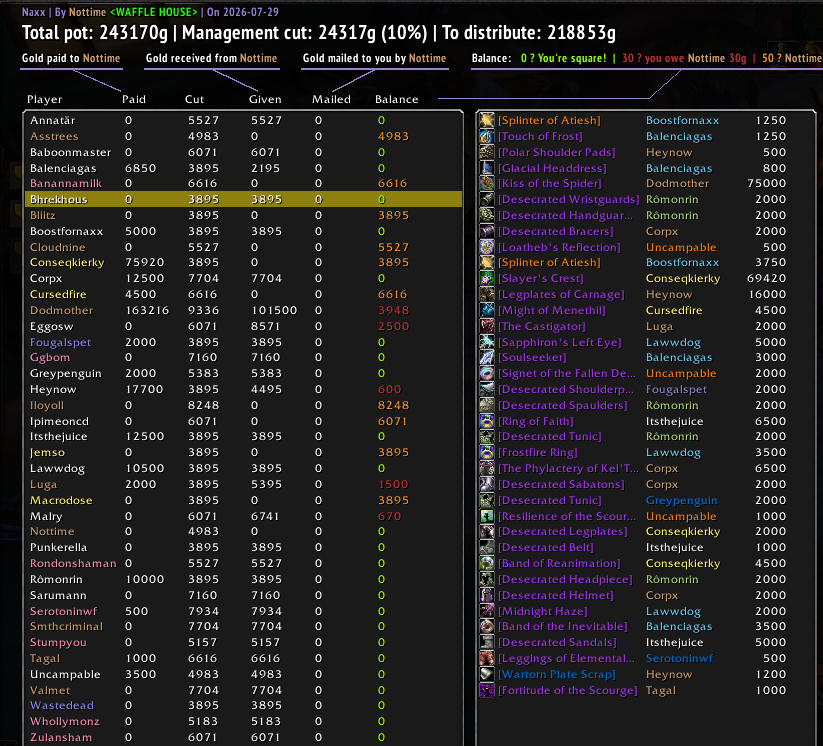Select the Iloyoll player row
This screenshot has height=746, width=823.
pyautogui.click(x=244, y=405)
